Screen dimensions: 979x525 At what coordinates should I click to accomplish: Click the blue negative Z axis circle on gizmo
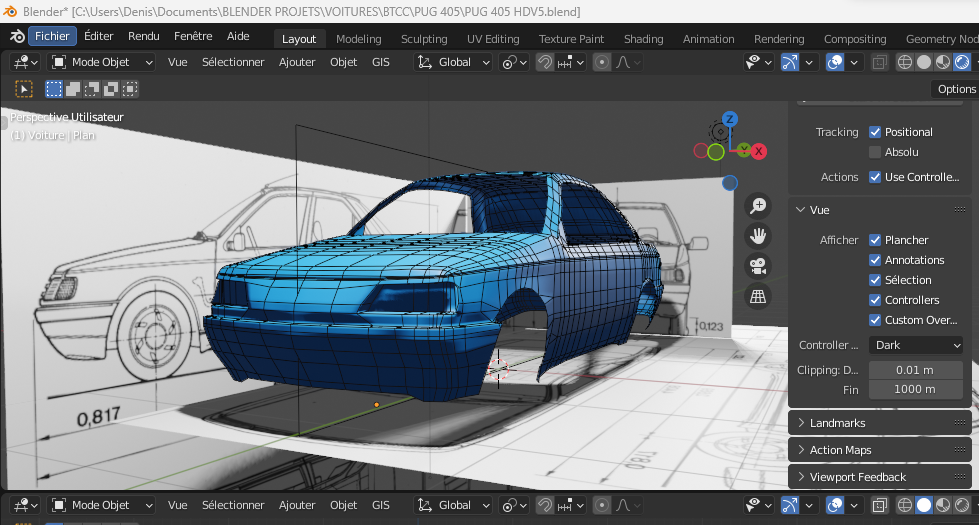coord(729,183)
